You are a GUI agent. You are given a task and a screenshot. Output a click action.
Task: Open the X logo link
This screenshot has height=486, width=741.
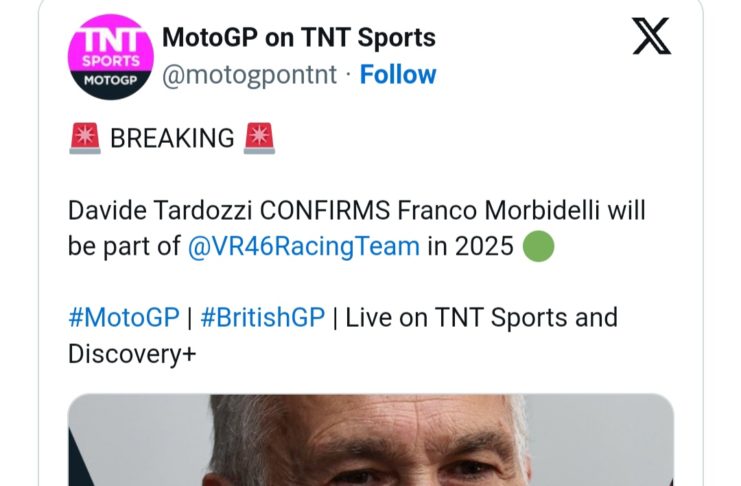click(652, 38)
